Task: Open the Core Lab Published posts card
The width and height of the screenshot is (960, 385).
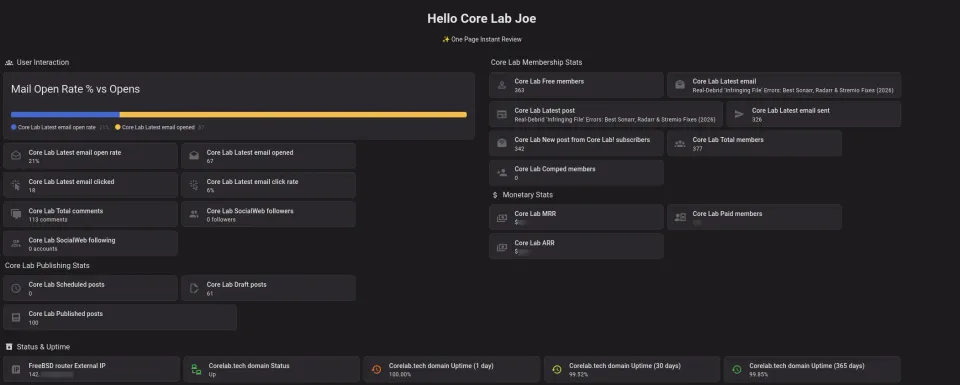Action: point(120,317)
